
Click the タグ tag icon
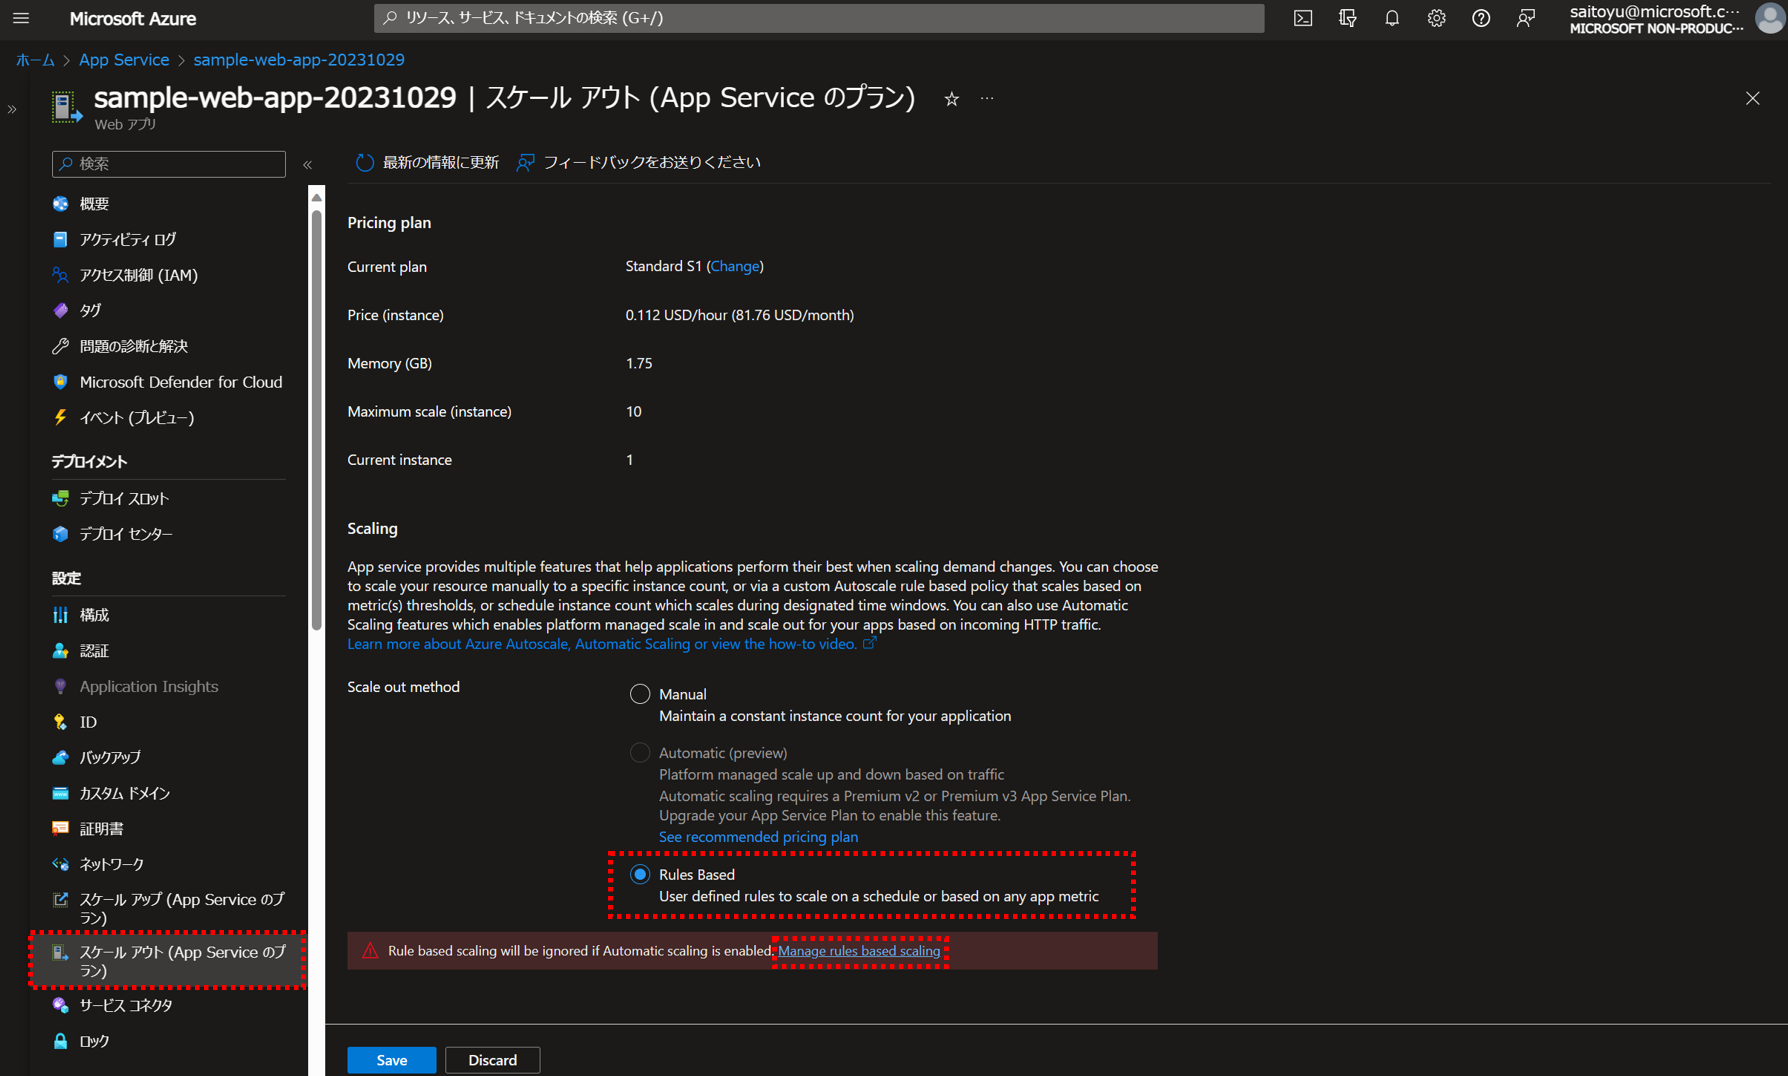point(61,311)
